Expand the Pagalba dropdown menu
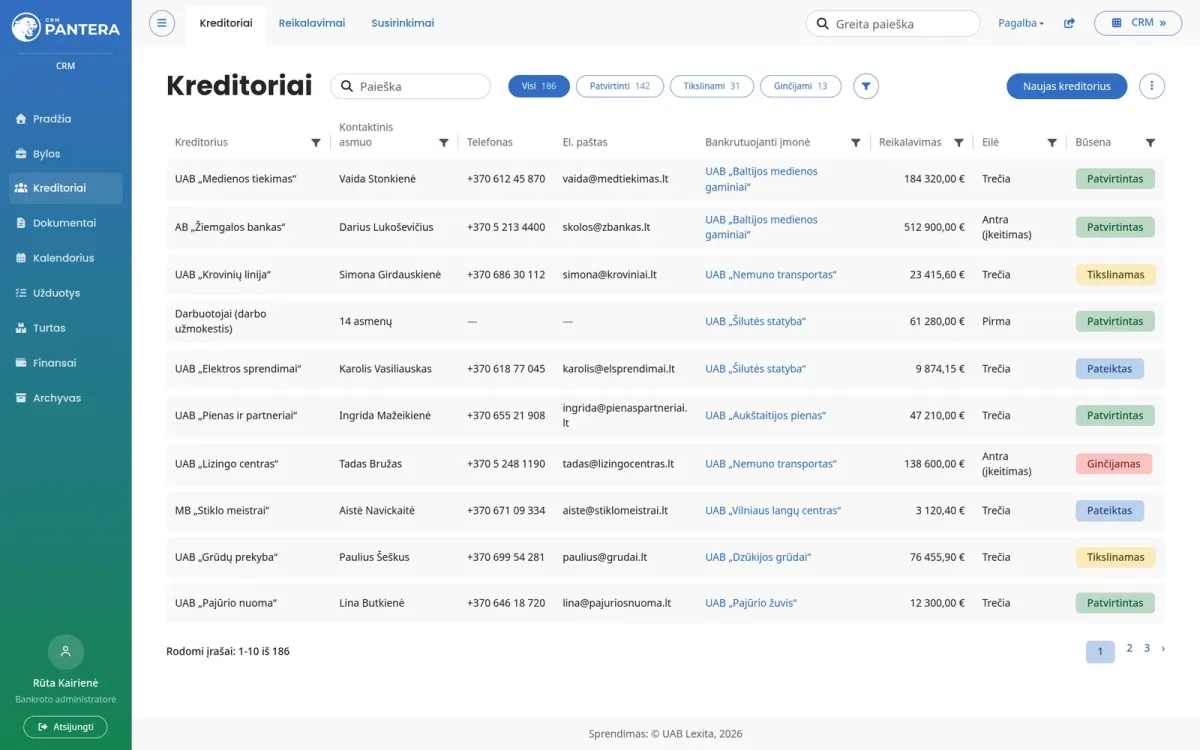Image resolution: width=1200 pixels, height=750 pixels. [x=1021, y=23]
